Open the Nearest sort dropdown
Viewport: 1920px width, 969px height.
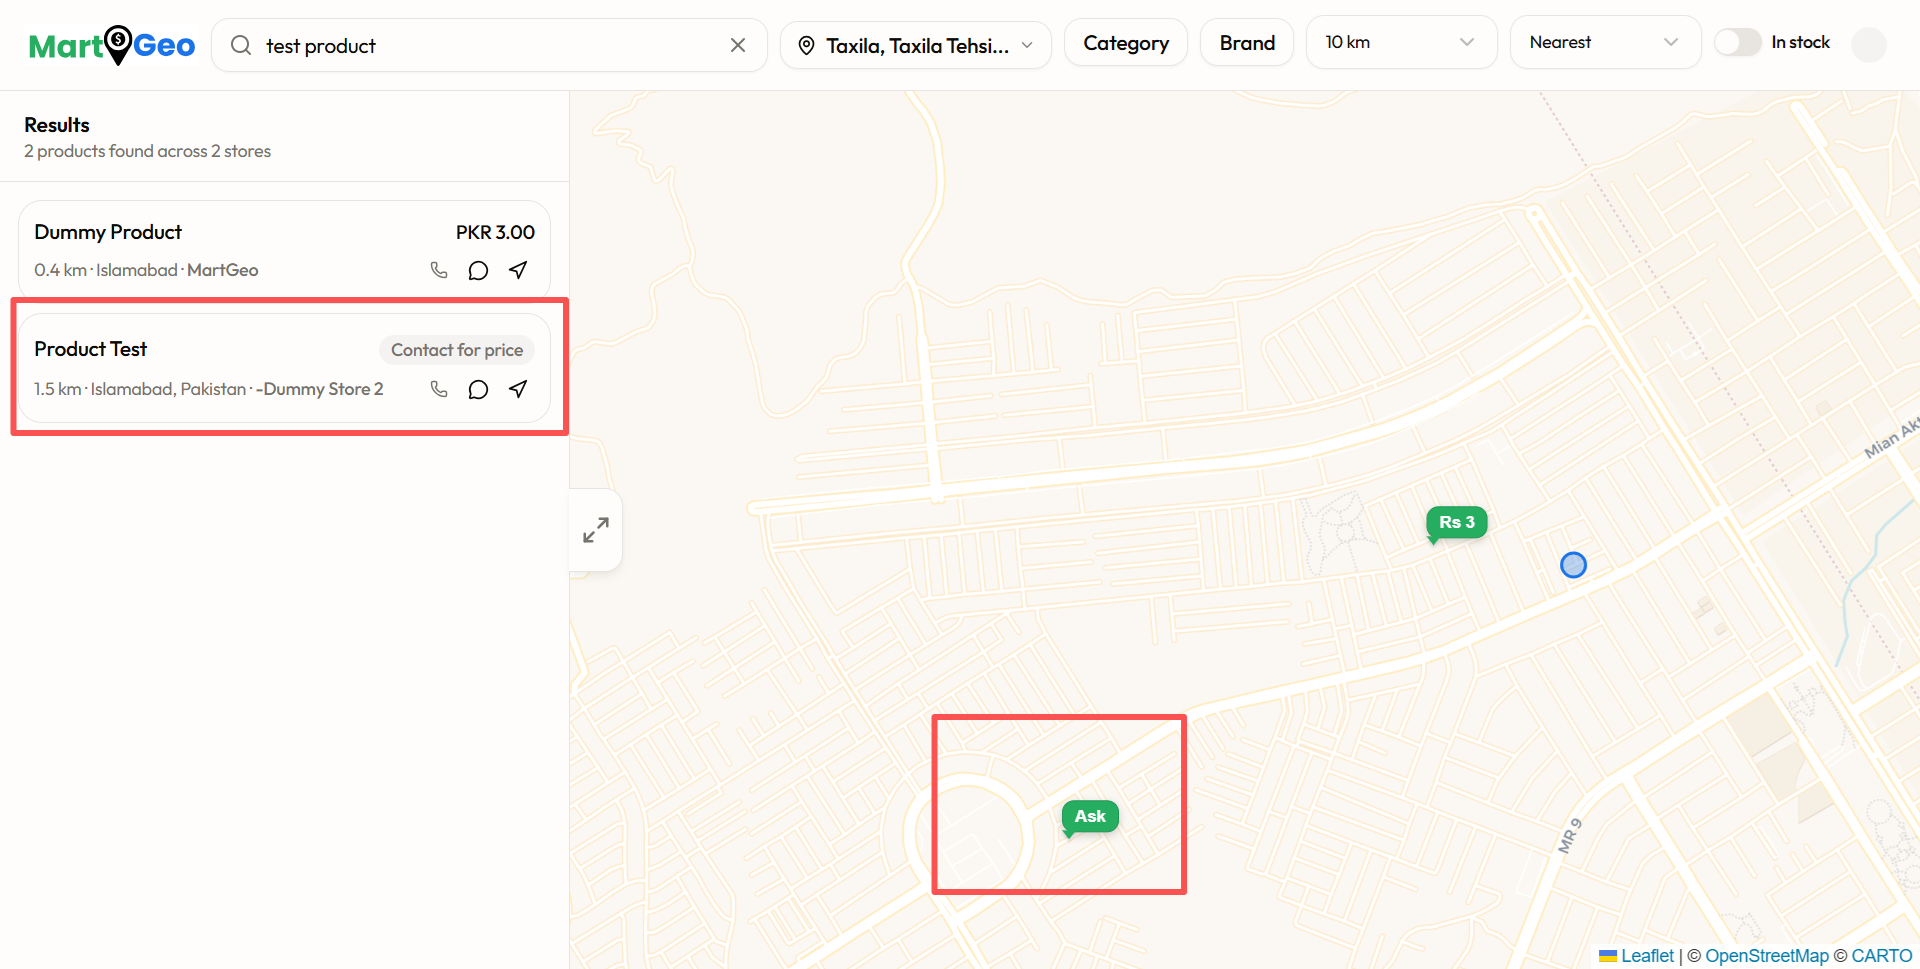click(1606, 42)
